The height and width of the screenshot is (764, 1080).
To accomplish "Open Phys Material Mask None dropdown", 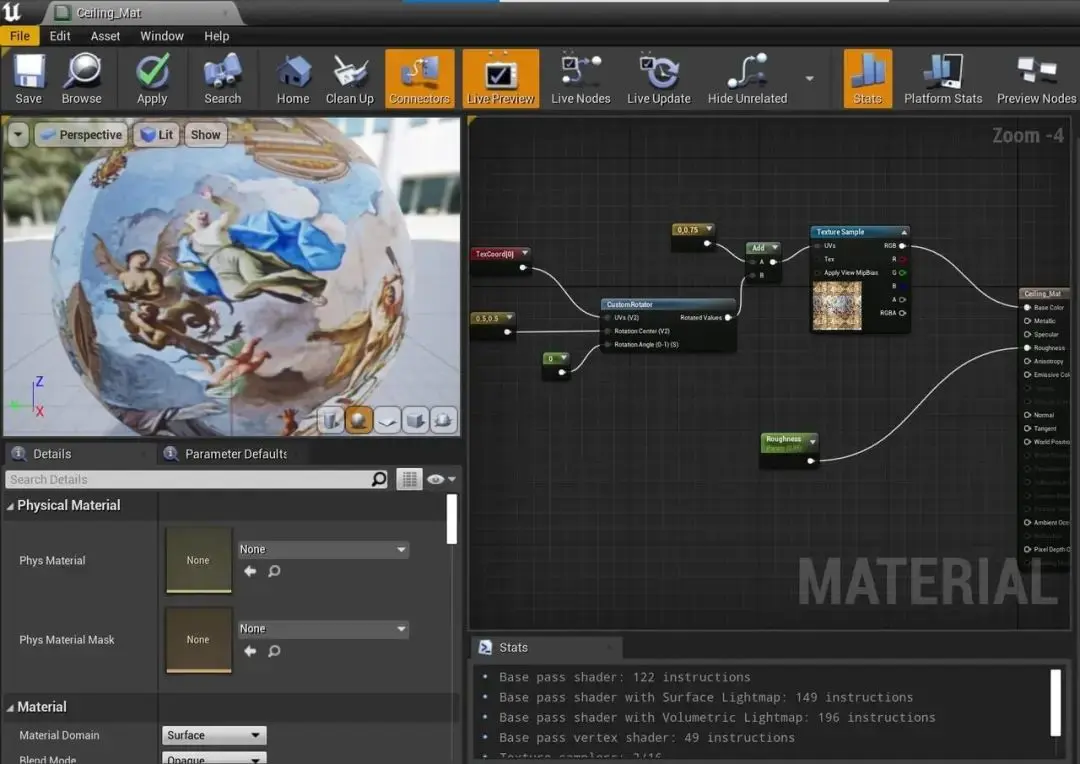I will pyautogui.click(x=322, y=628).
